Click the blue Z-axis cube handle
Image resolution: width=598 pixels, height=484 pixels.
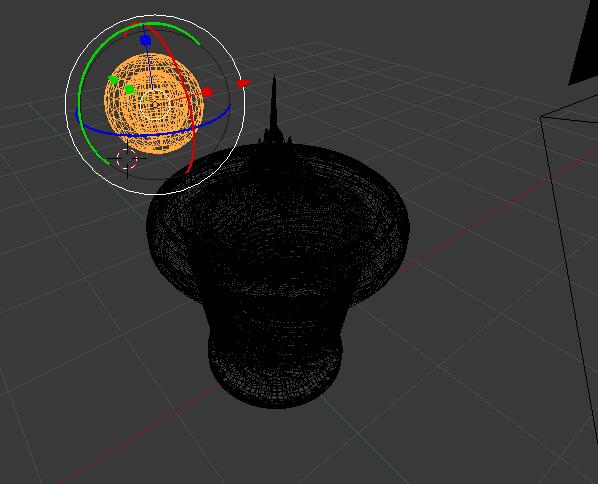pyautogui.click(x=145, y=40)
